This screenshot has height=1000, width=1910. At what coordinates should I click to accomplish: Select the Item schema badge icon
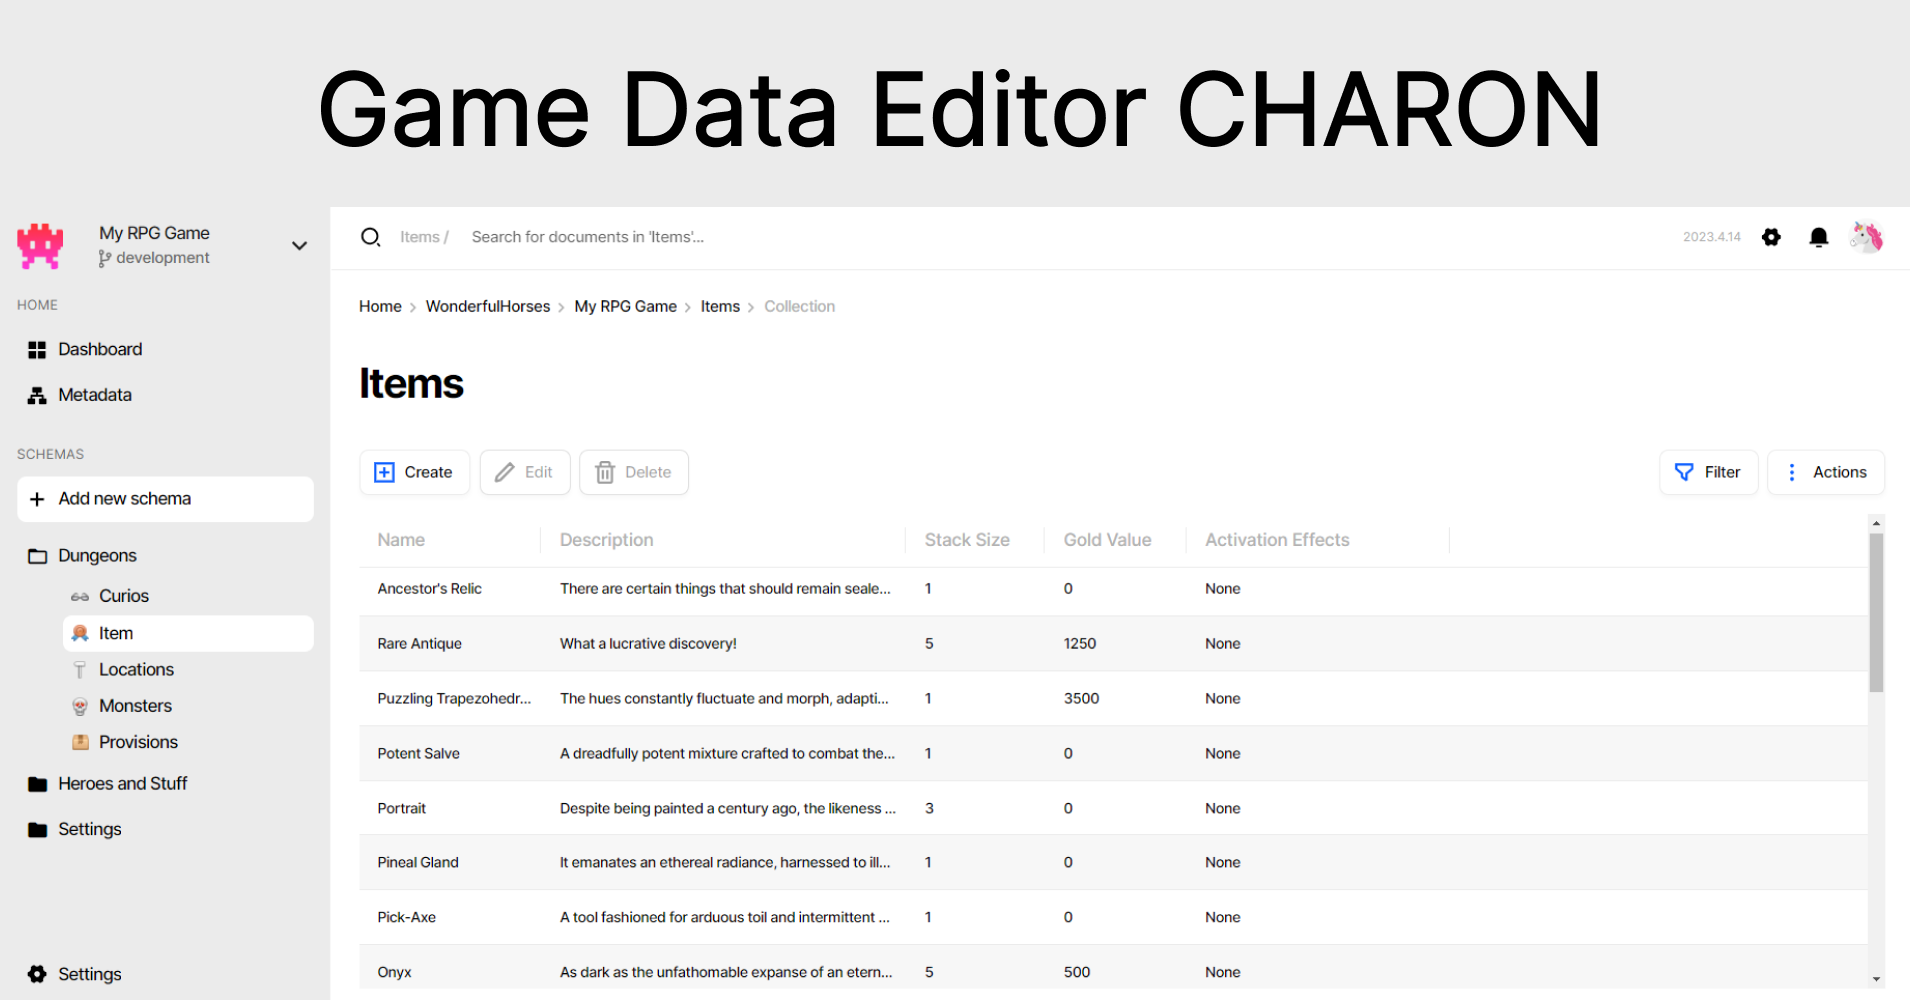(80, 632)
